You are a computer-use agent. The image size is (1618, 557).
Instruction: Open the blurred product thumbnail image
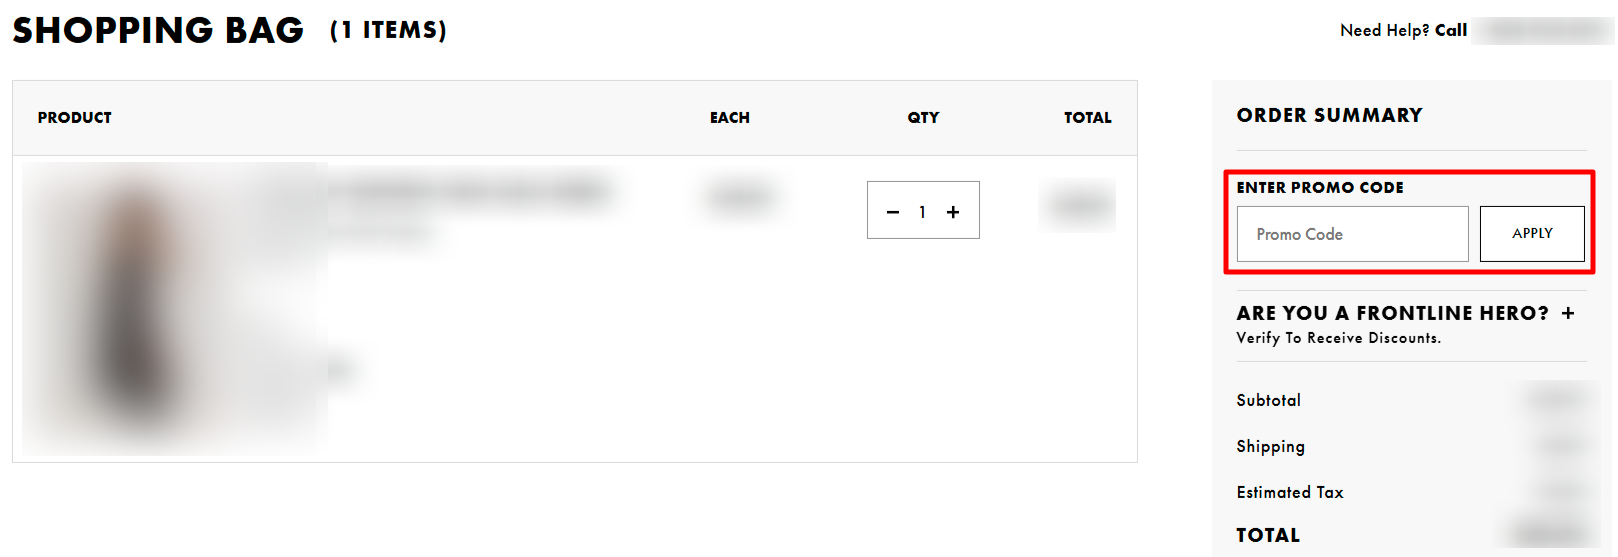pos(175,309)
